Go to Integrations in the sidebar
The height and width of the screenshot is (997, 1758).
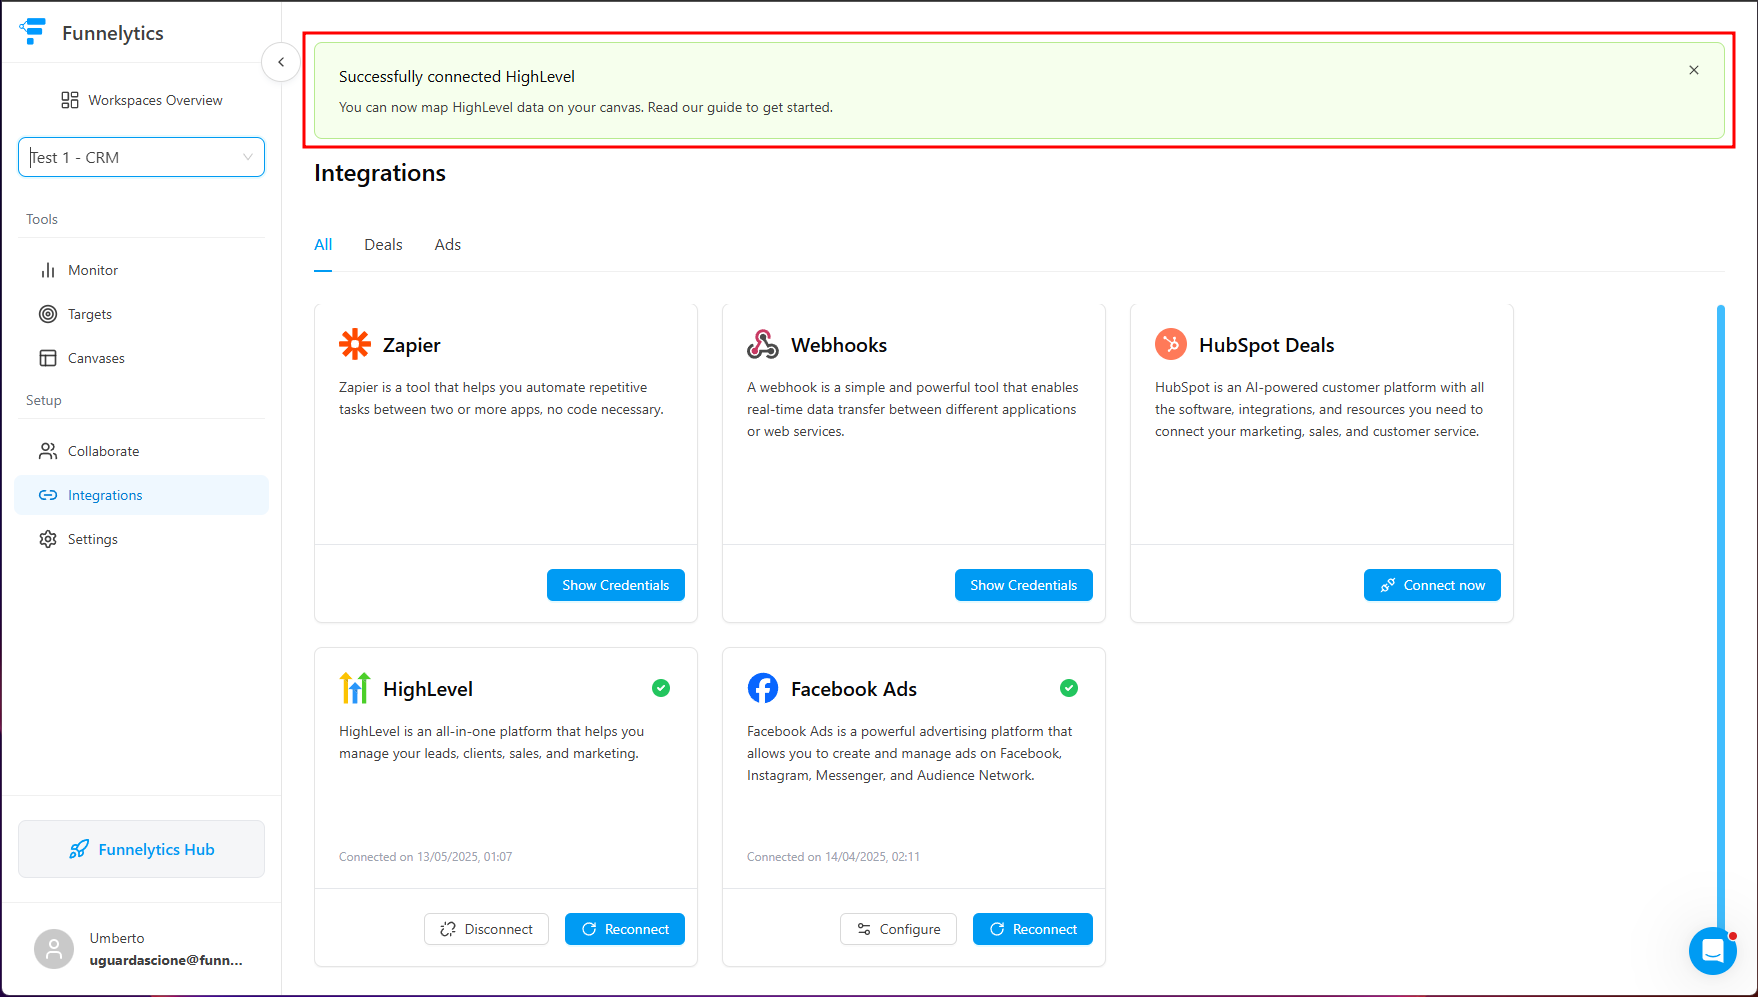(x=142, y=495)
